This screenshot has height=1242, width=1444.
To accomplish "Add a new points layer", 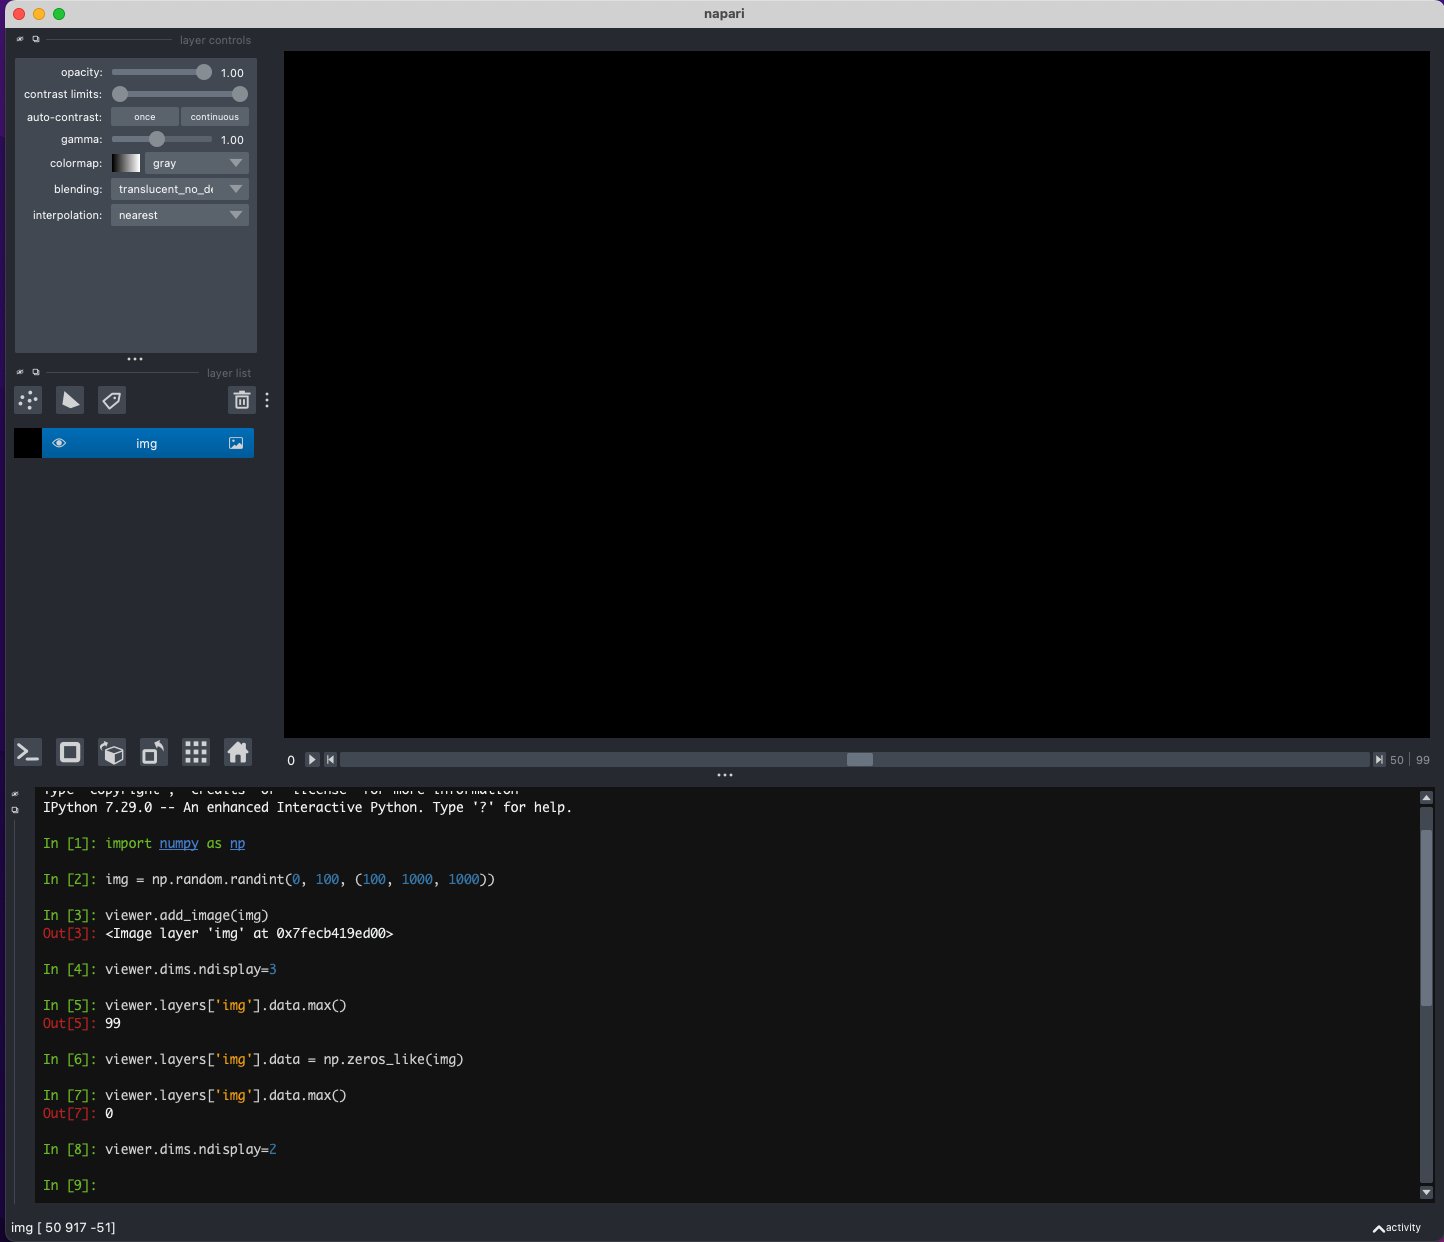I will pyautogui.click(x=28, y=400).
